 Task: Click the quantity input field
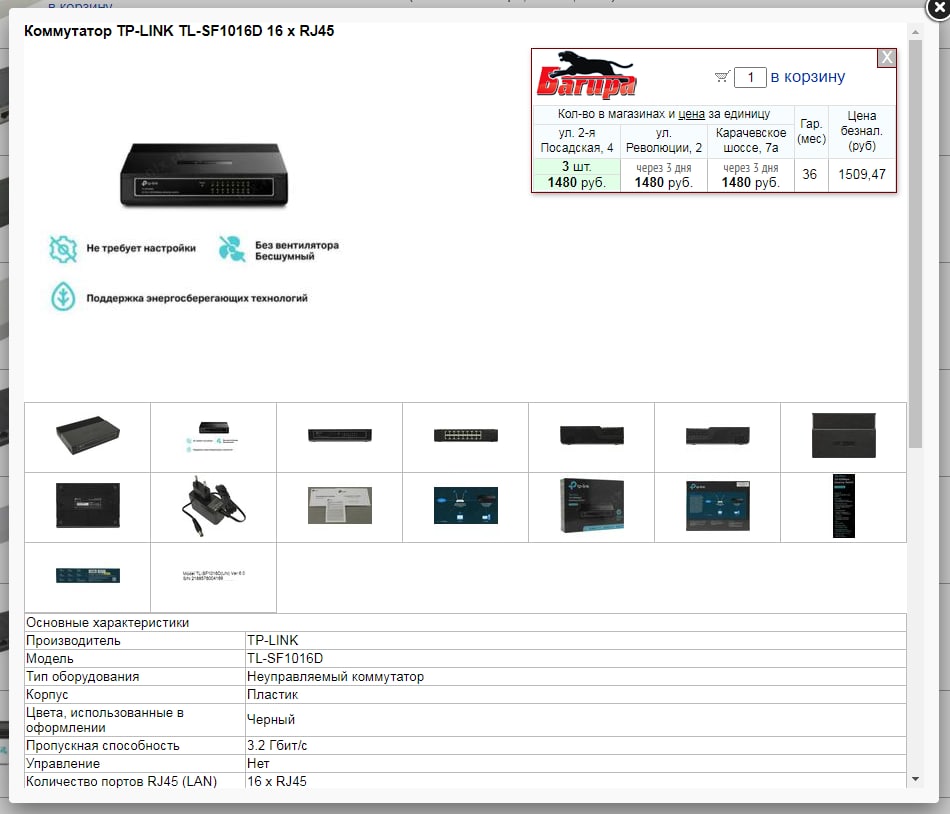[x=750, y=77]
